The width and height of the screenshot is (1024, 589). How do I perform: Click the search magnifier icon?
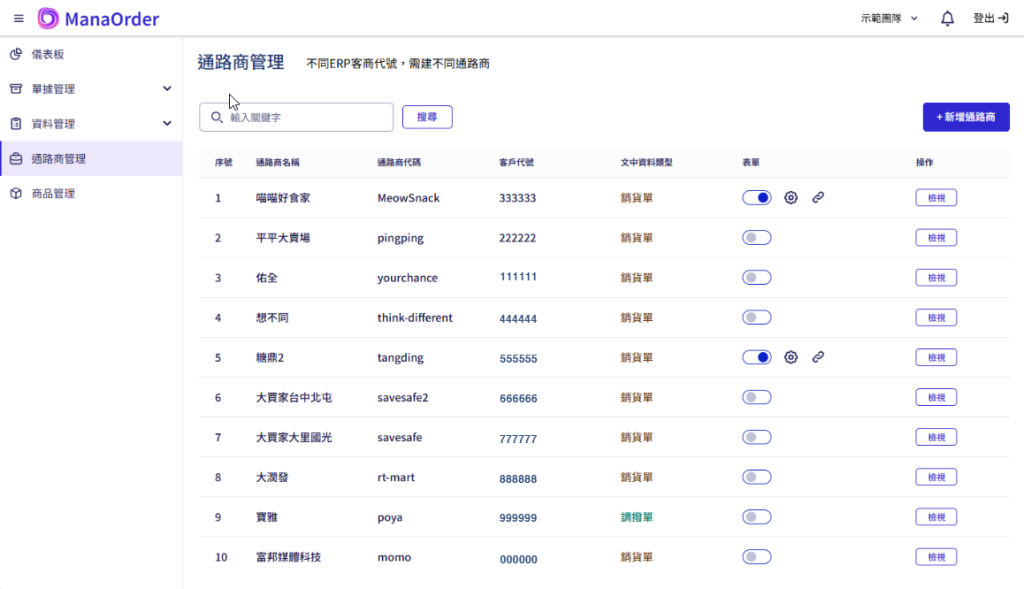click(x=216, y=117)
